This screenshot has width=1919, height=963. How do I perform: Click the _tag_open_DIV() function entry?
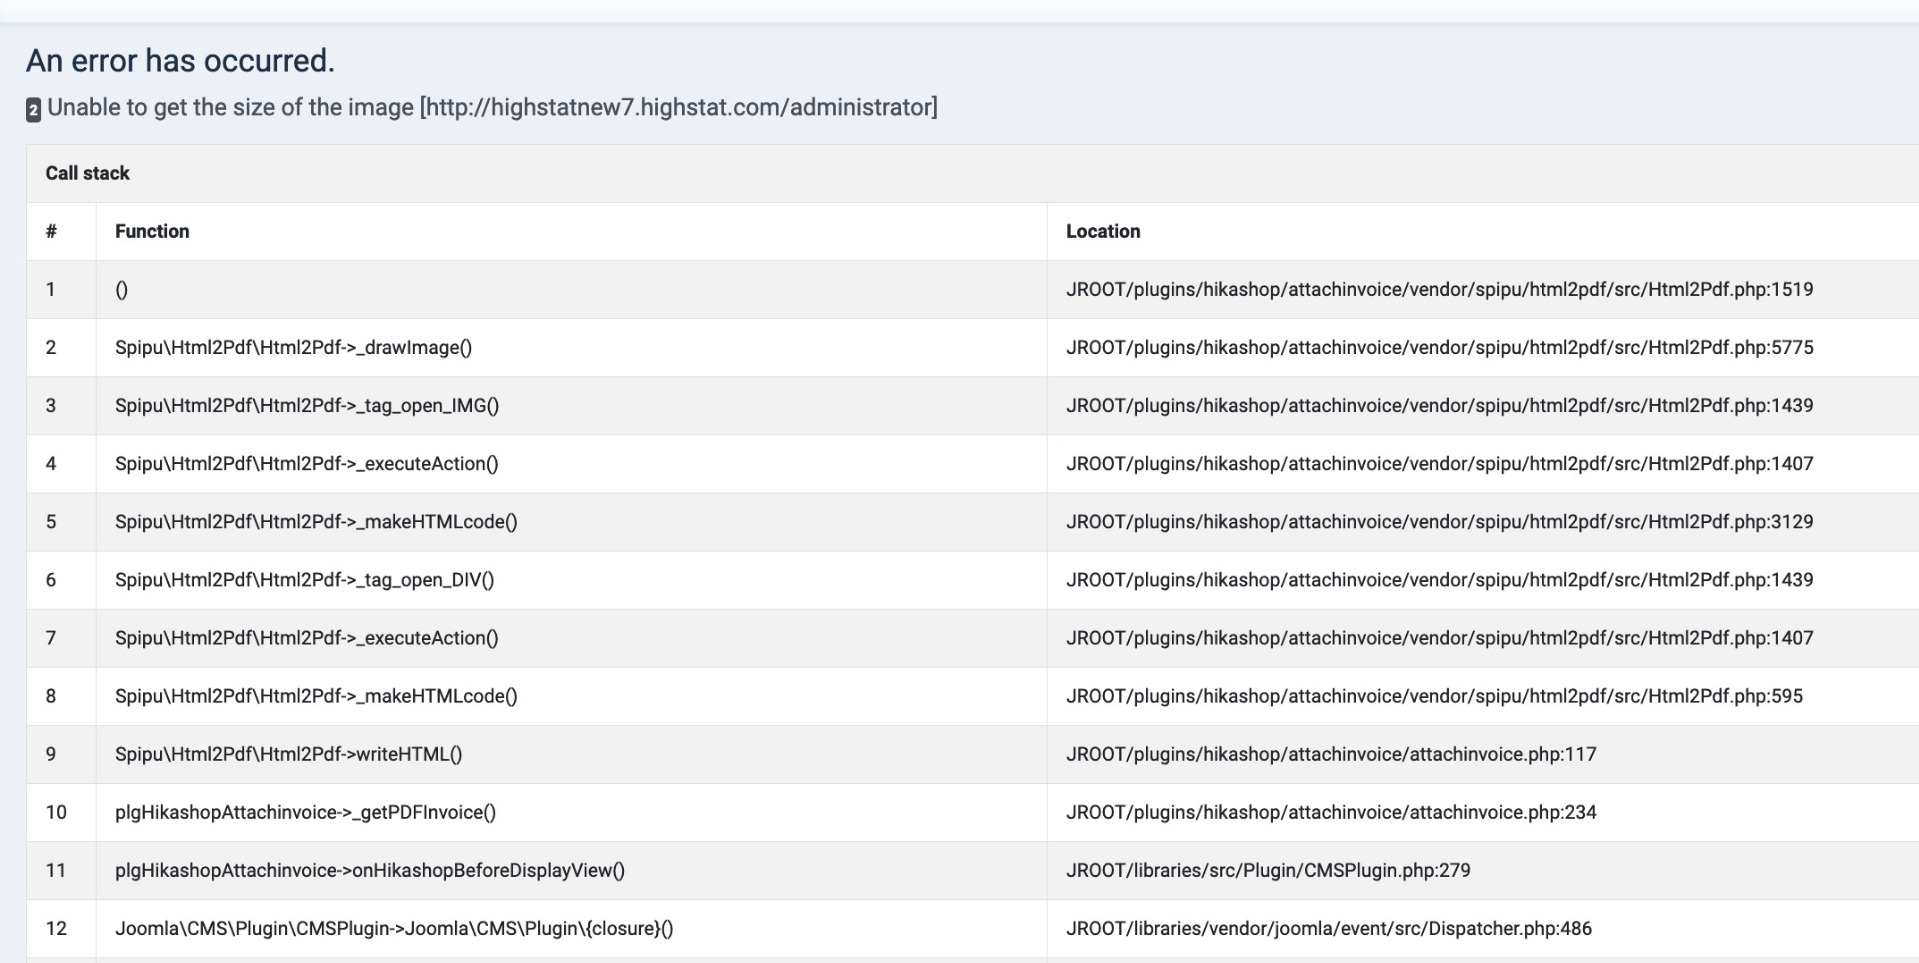[x=304, y=579]
